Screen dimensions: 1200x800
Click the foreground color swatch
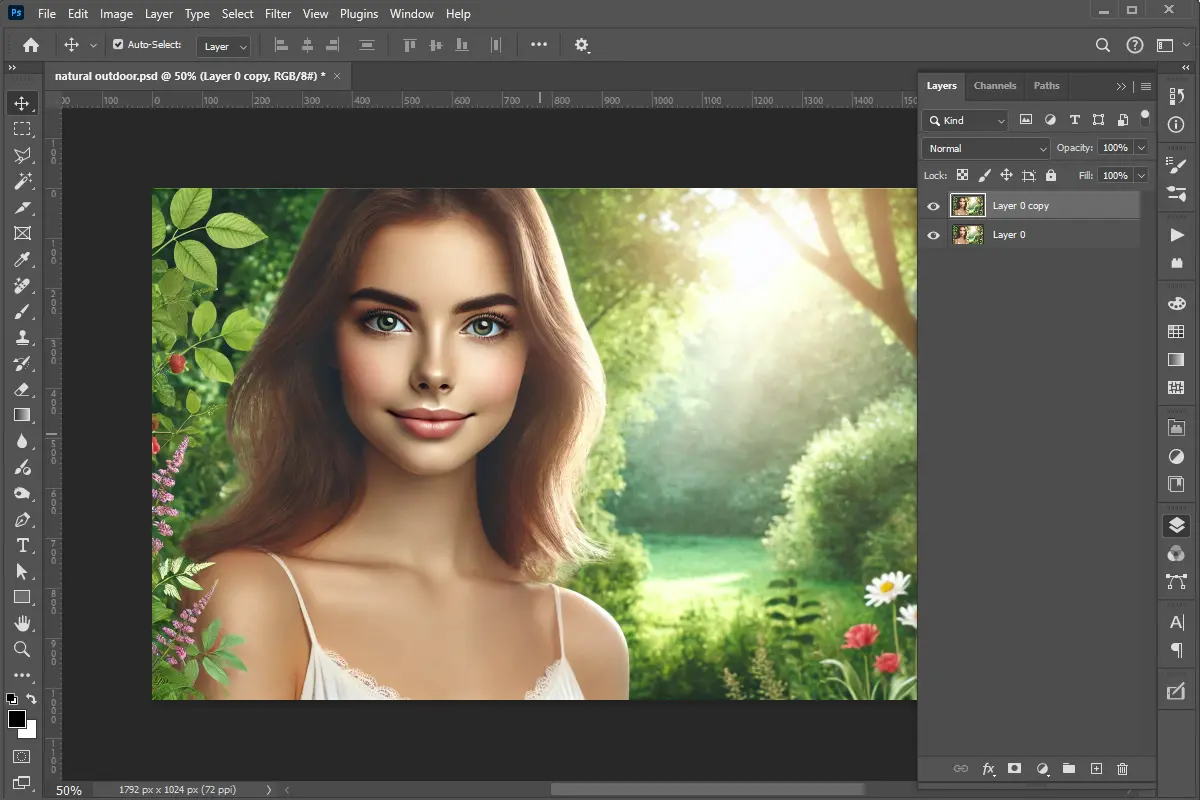pyautogui.click(x=18, y=716)
